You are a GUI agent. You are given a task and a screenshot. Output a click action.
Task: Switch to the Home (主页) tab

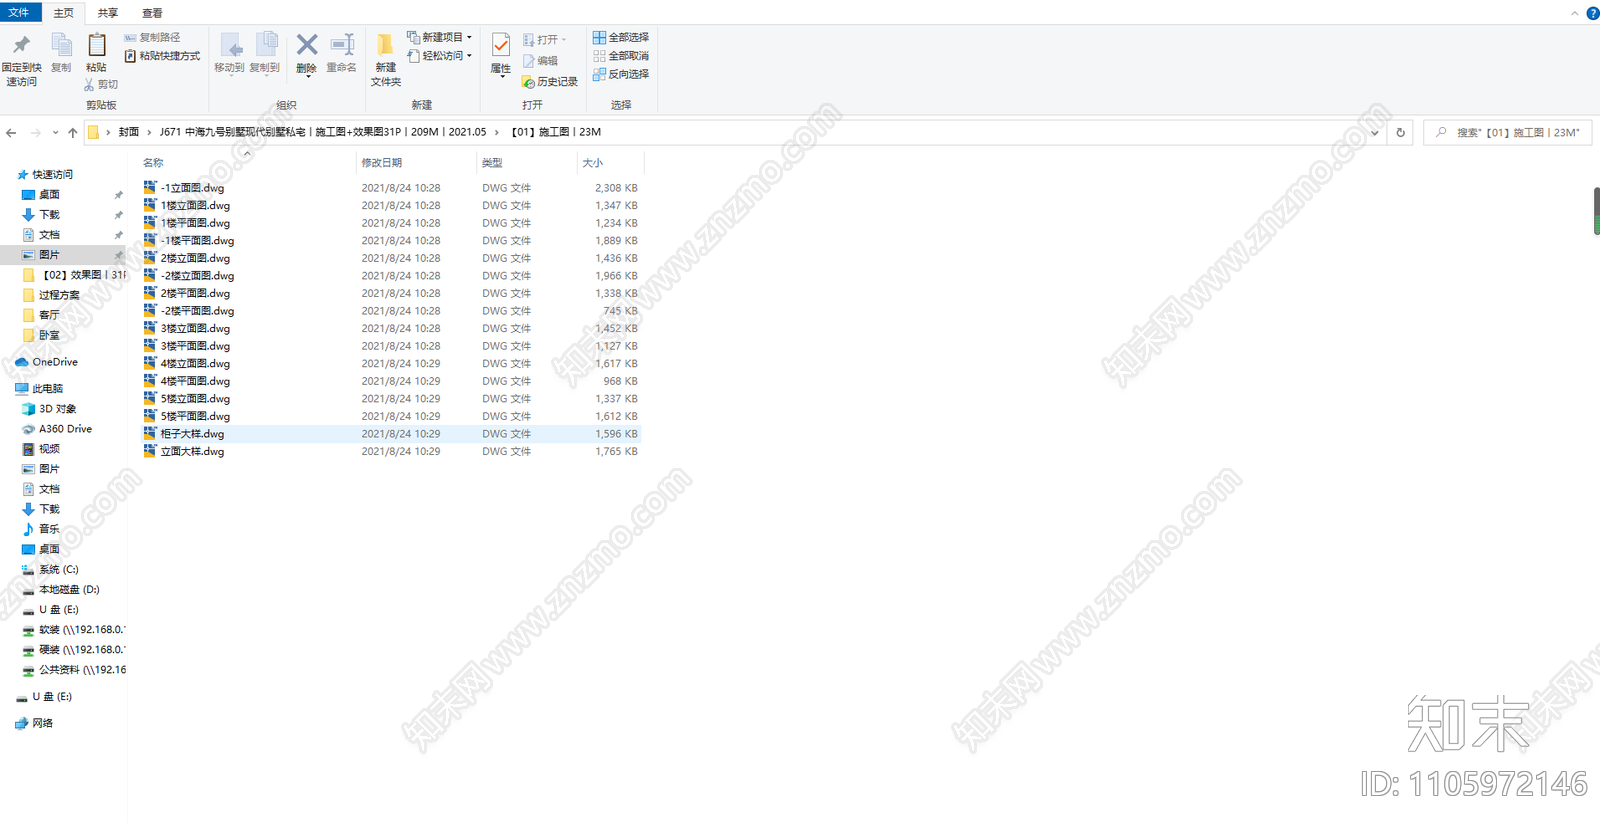63,13
